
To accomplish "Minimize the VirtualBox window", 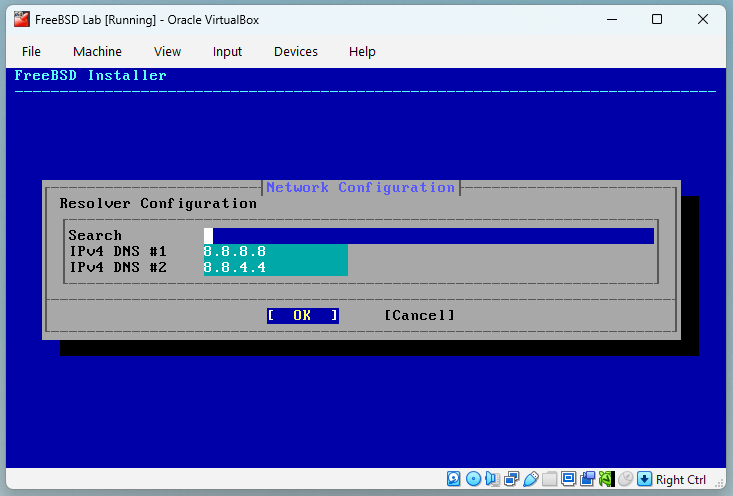I will pos(612,20).
